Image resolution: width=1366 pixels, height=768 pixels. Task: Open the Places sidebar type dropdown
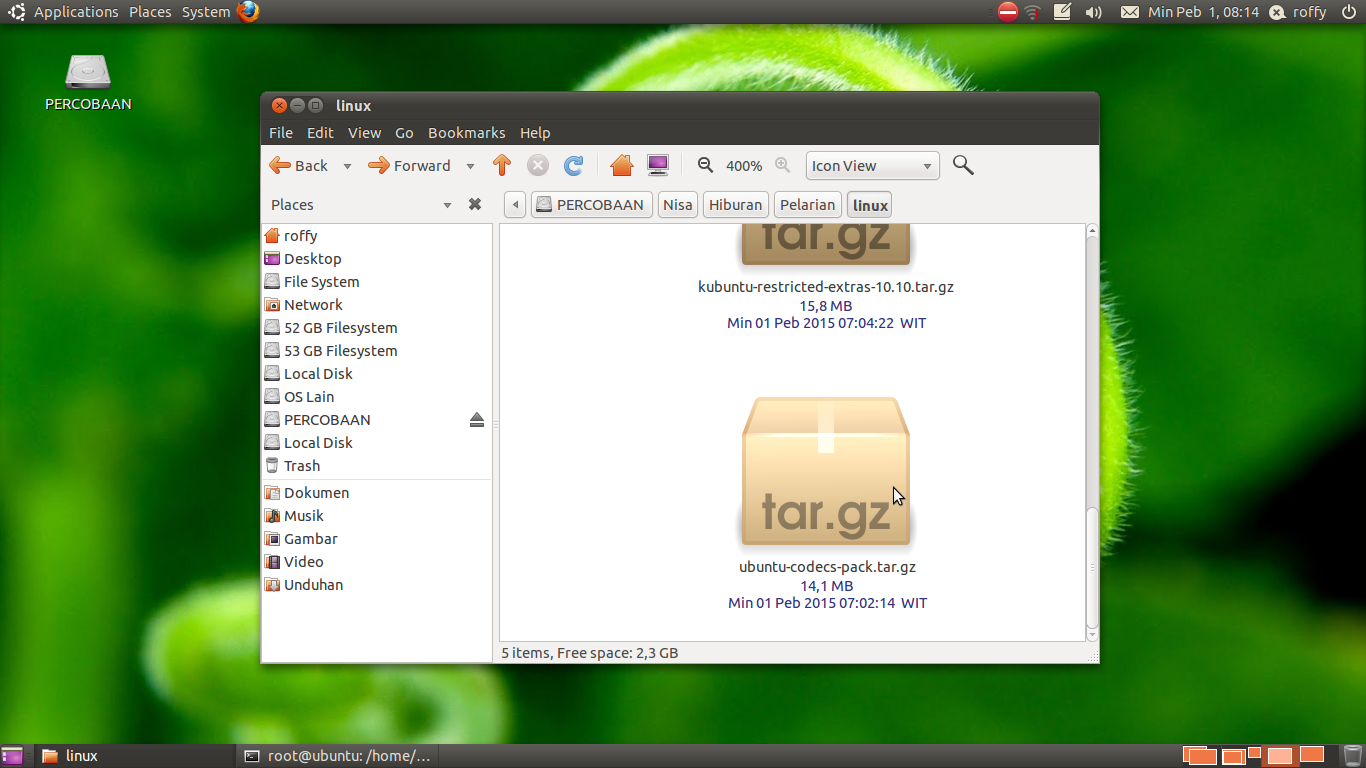coord(447,205)
